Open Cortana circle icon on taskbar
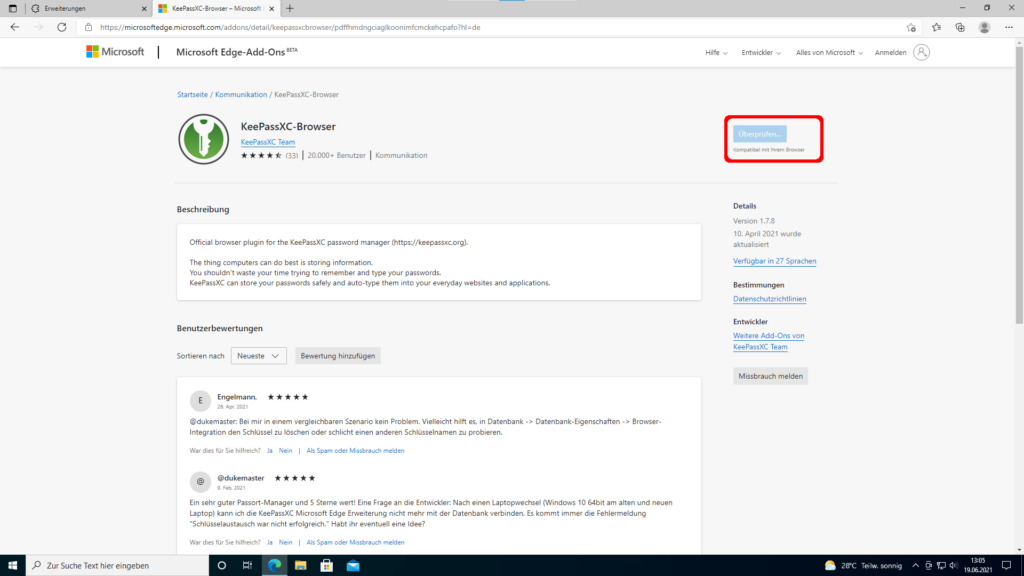The image size is (1024, 576). click(221, 566)
